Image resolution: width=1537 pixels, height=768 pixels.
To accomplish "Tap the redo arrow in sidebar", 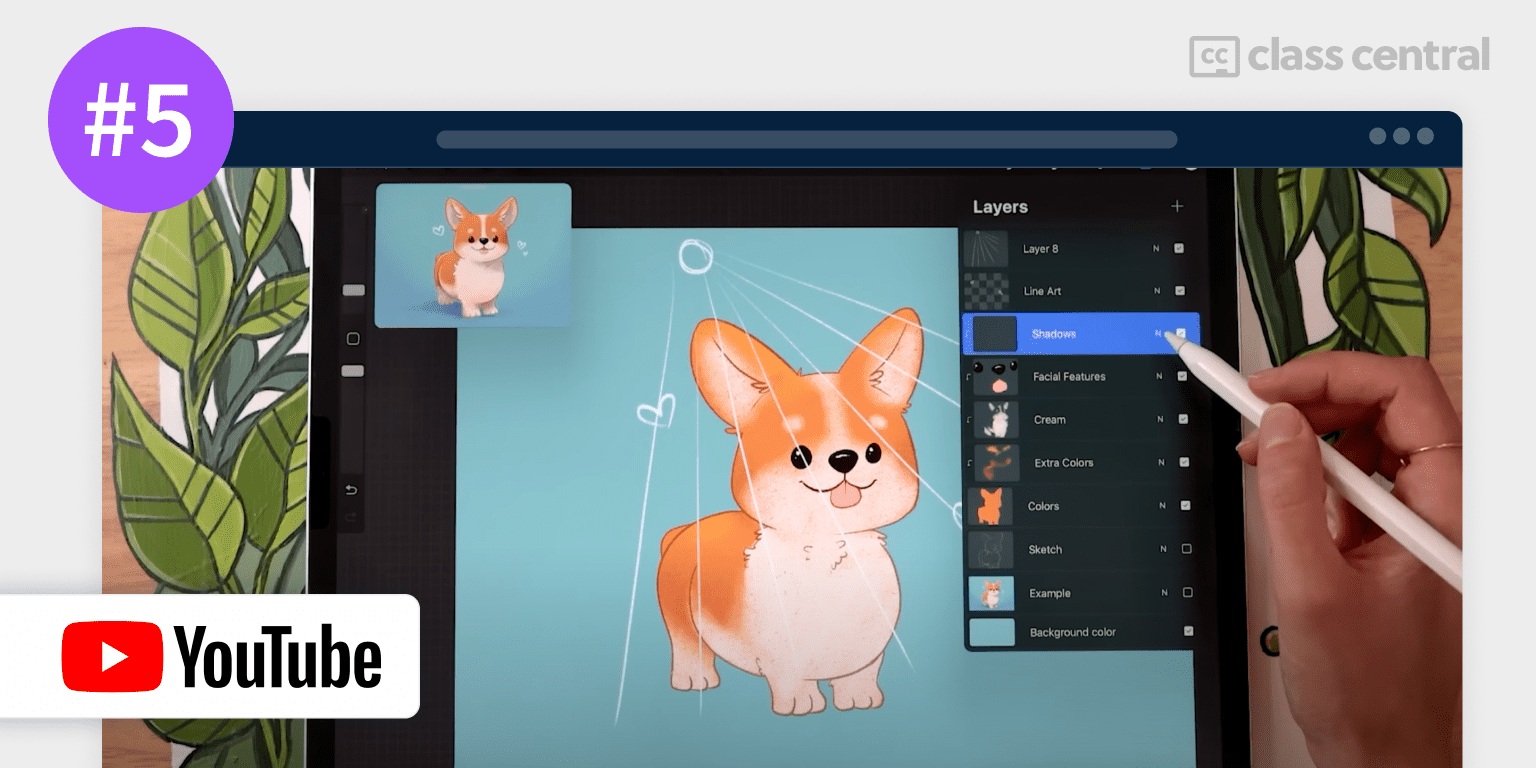I will point(351,517).
